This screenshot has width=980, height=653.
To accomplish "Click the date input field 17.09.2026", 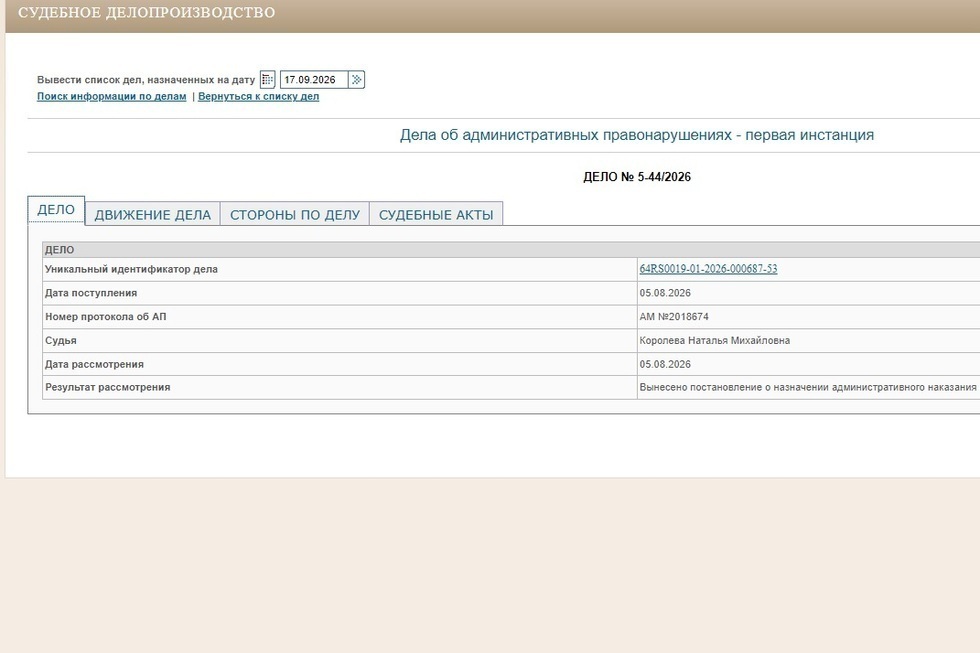I will coord(314,79).
